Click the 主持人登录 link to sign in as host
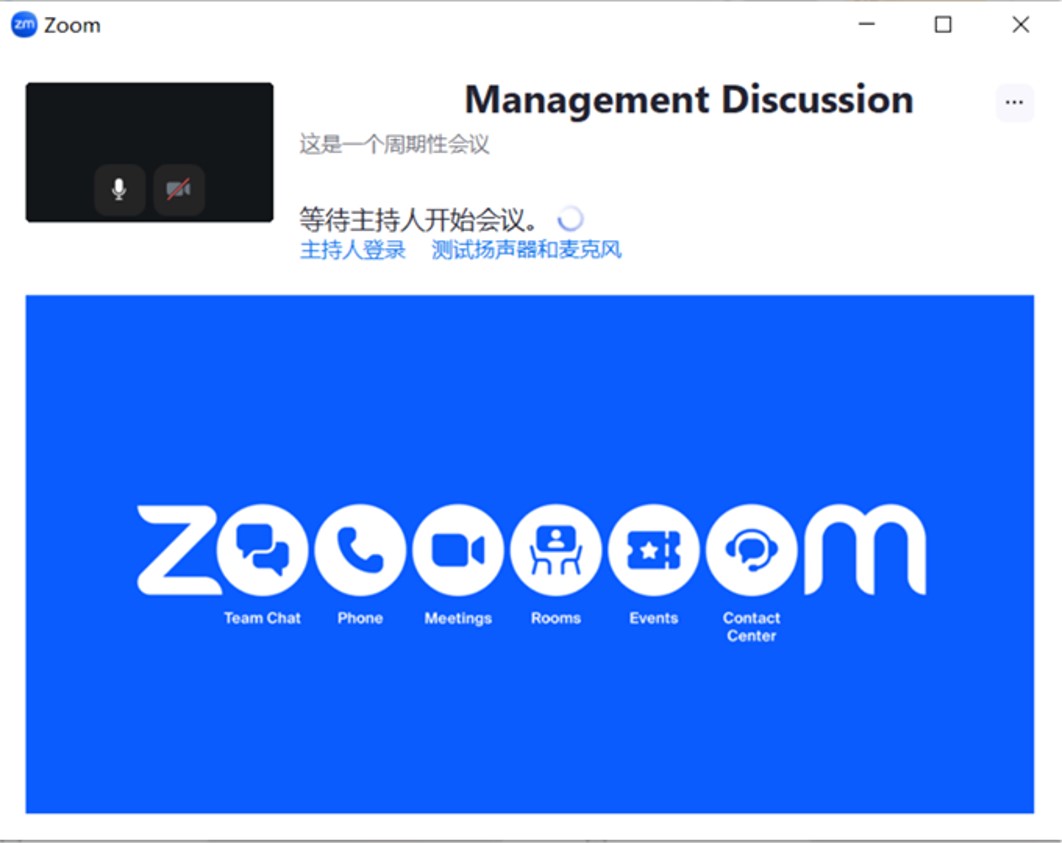This screenshot has height=843, width=1062. click(350, 250)
